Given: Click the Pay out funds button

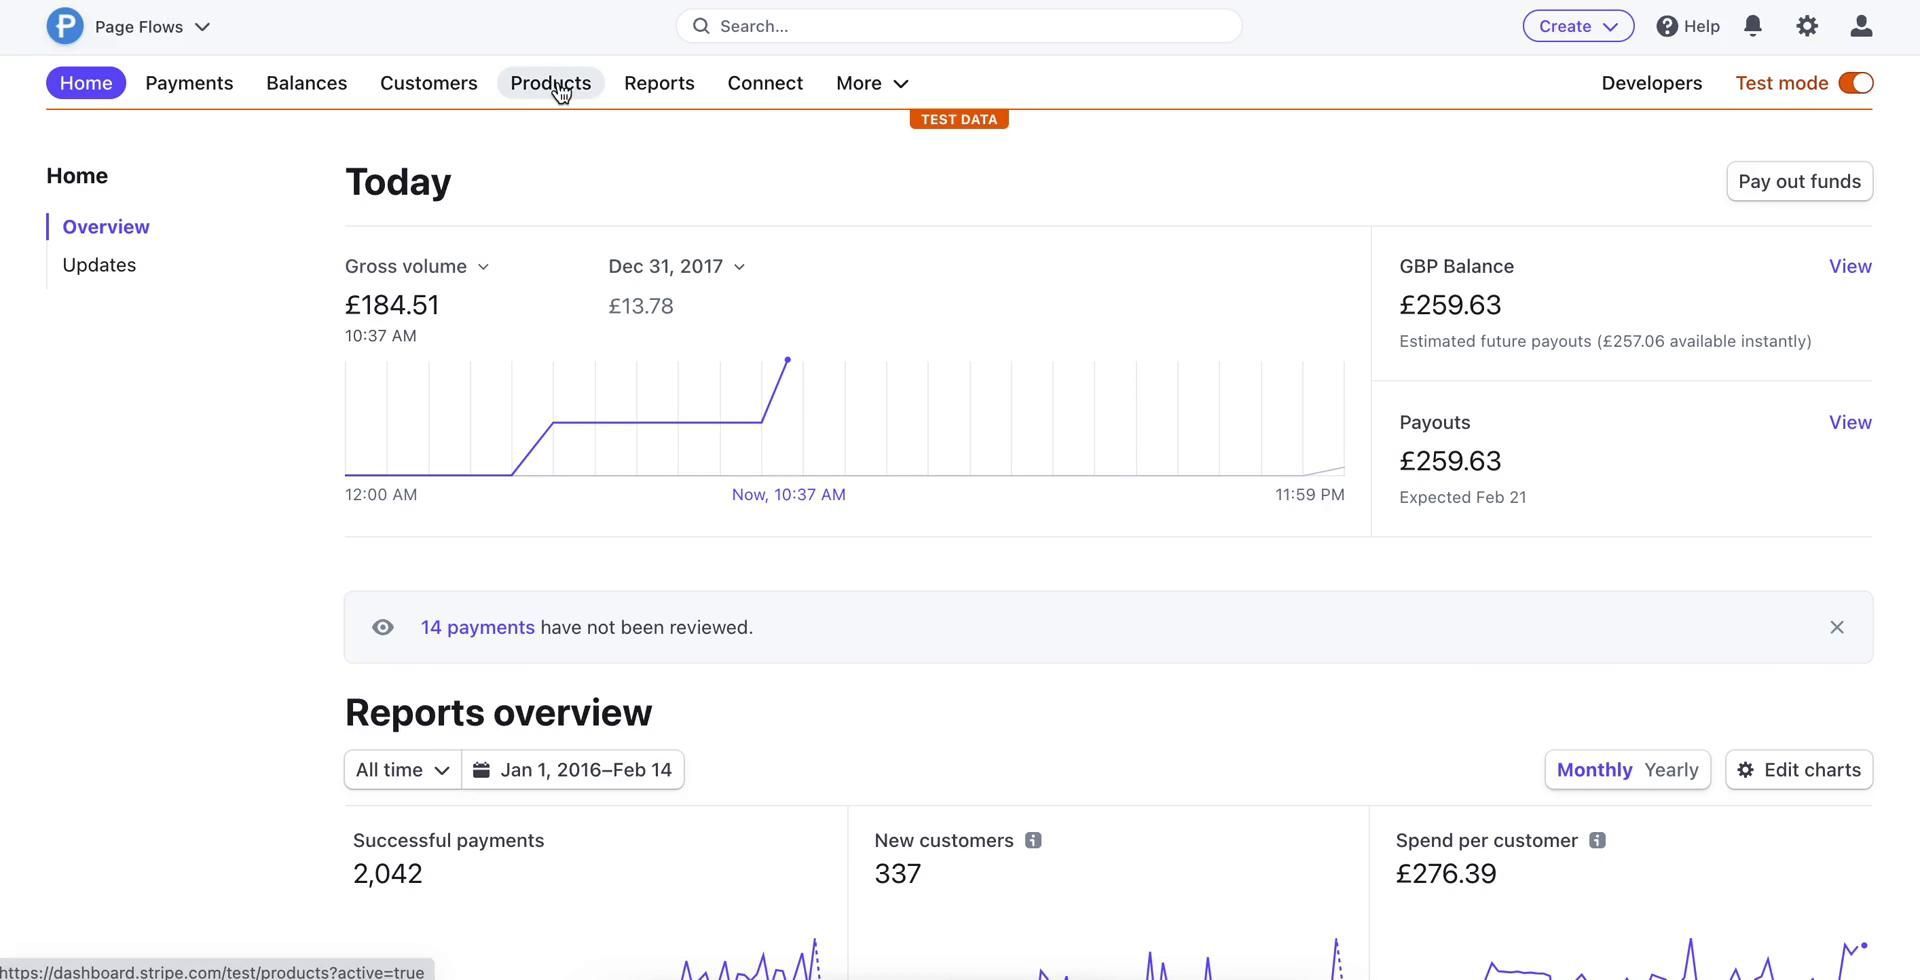Looking at the screenshot, I should pyautogui.click(x=1798, y=182).
